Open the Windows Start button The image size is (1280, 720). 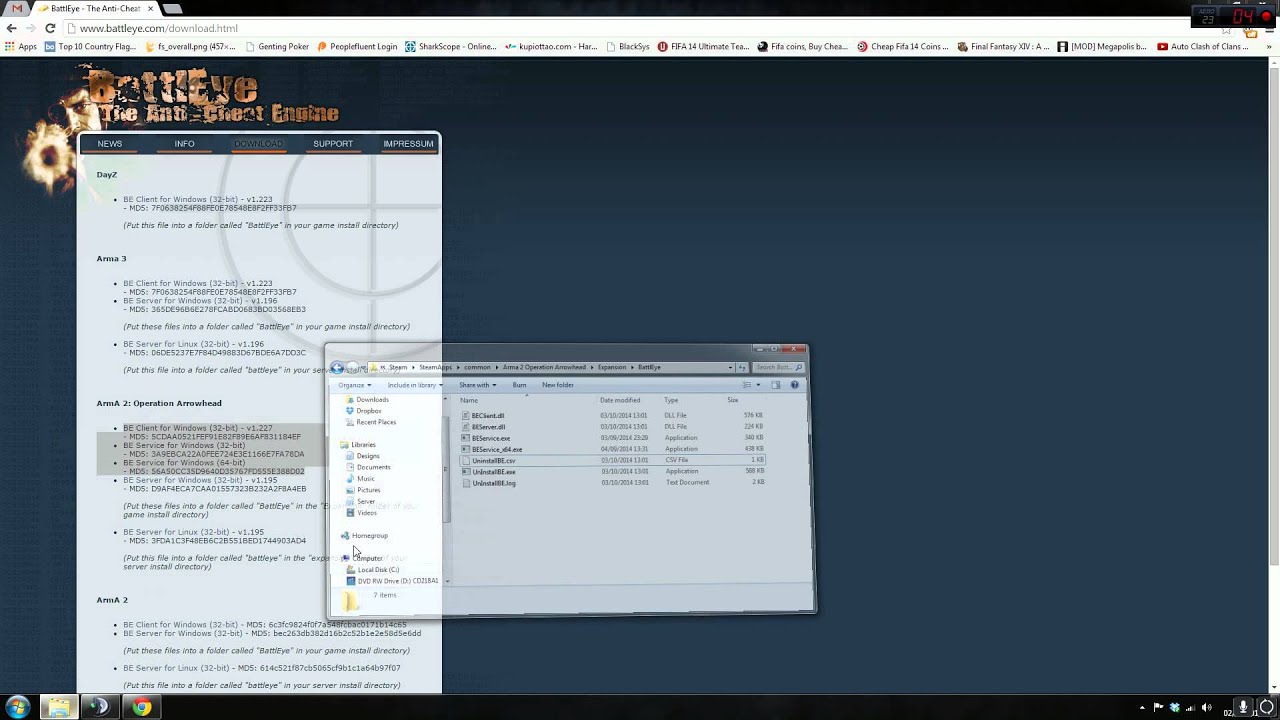(x=17, y=707)
